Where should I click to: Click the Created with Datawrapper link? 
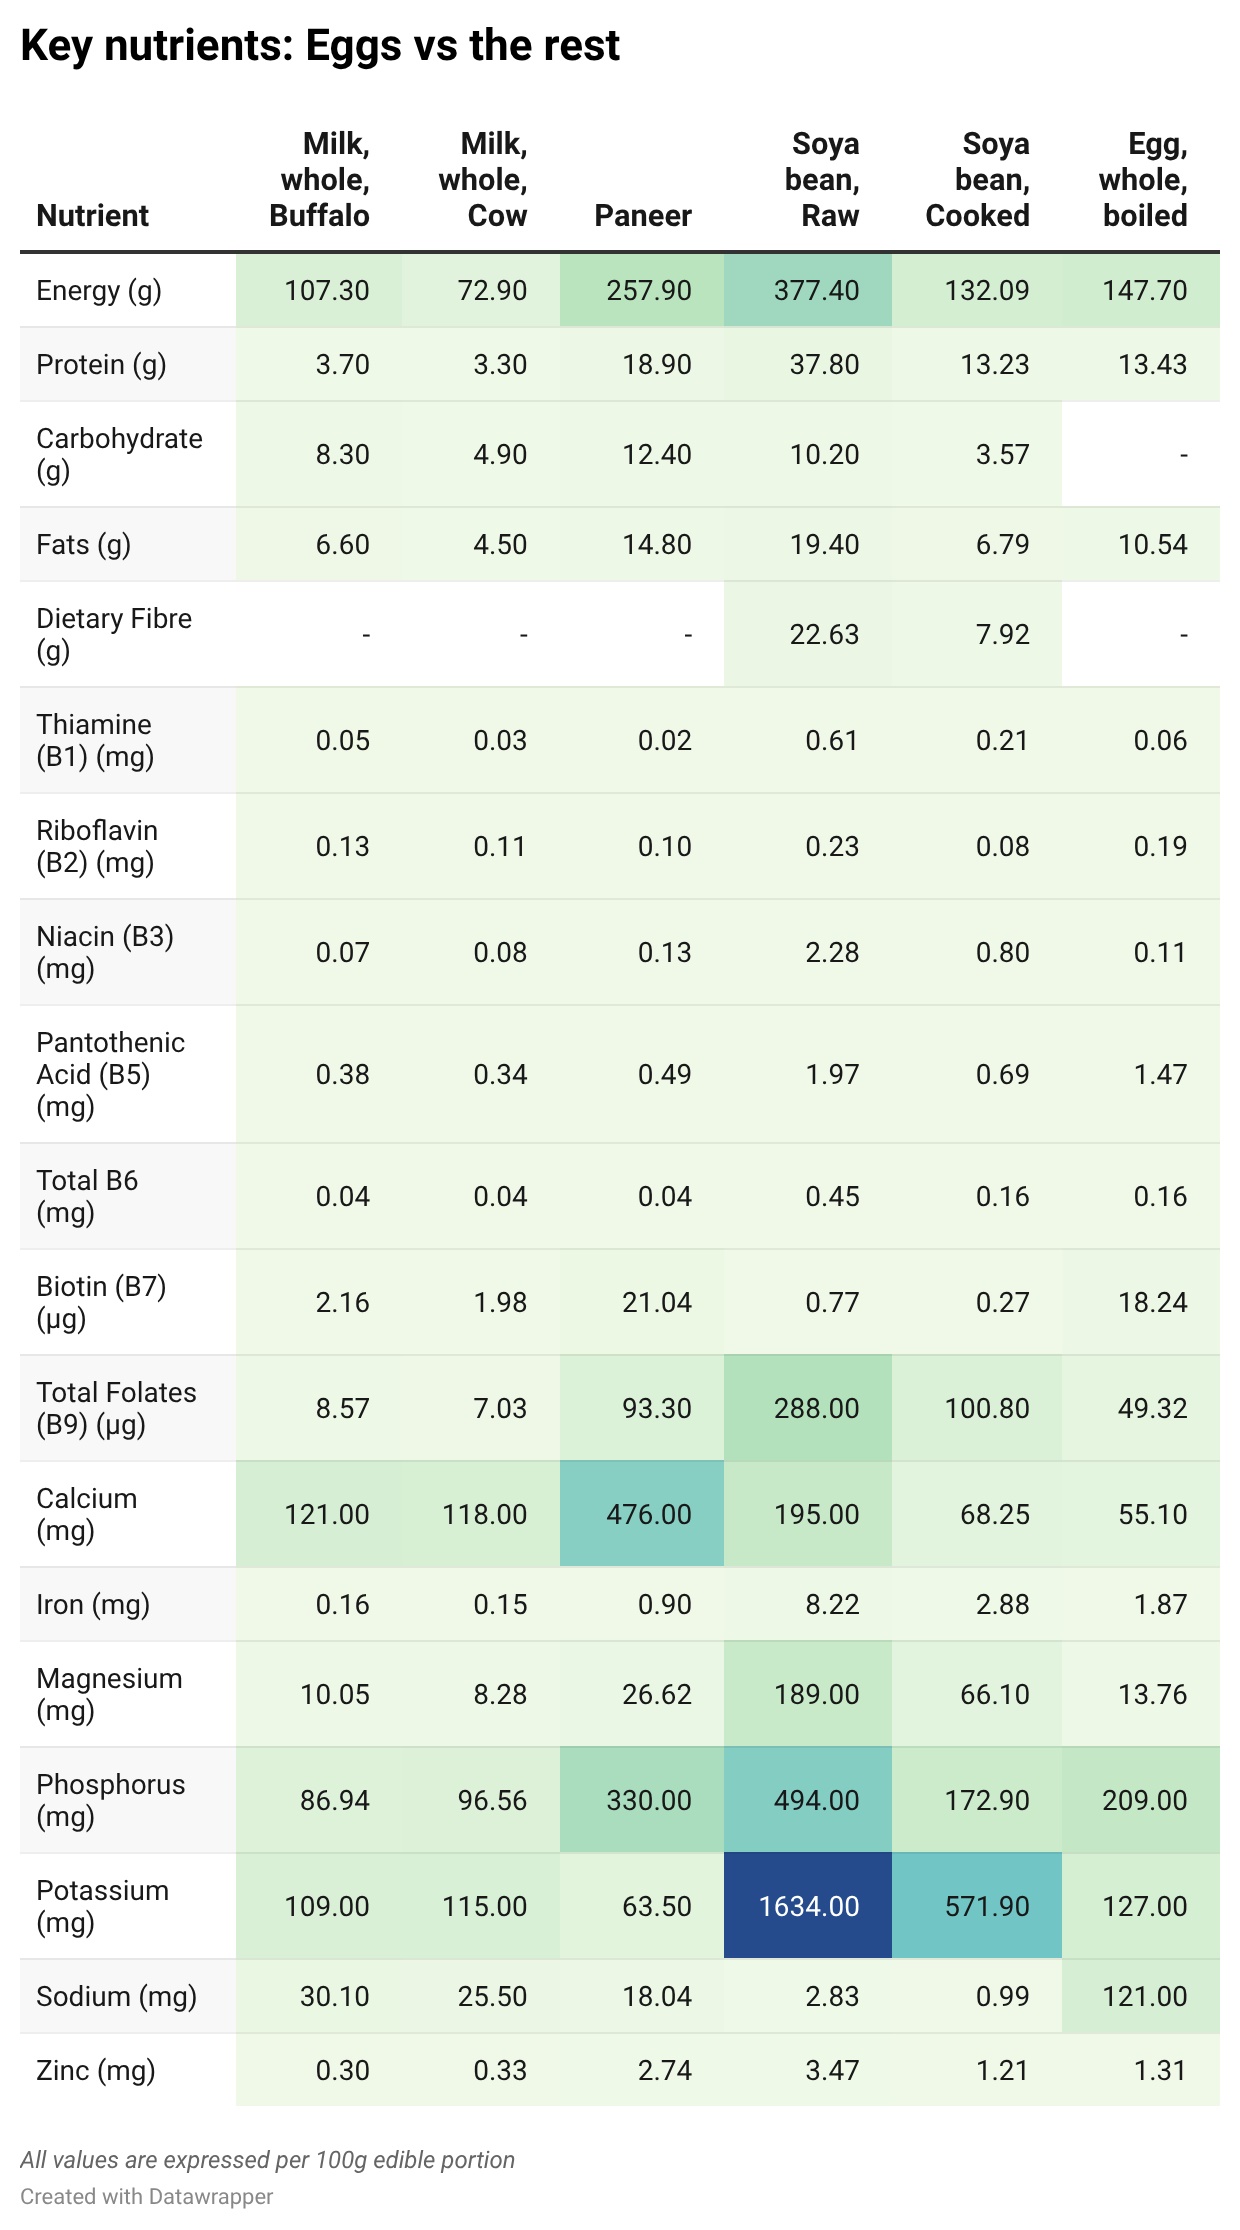[147, 2197]
